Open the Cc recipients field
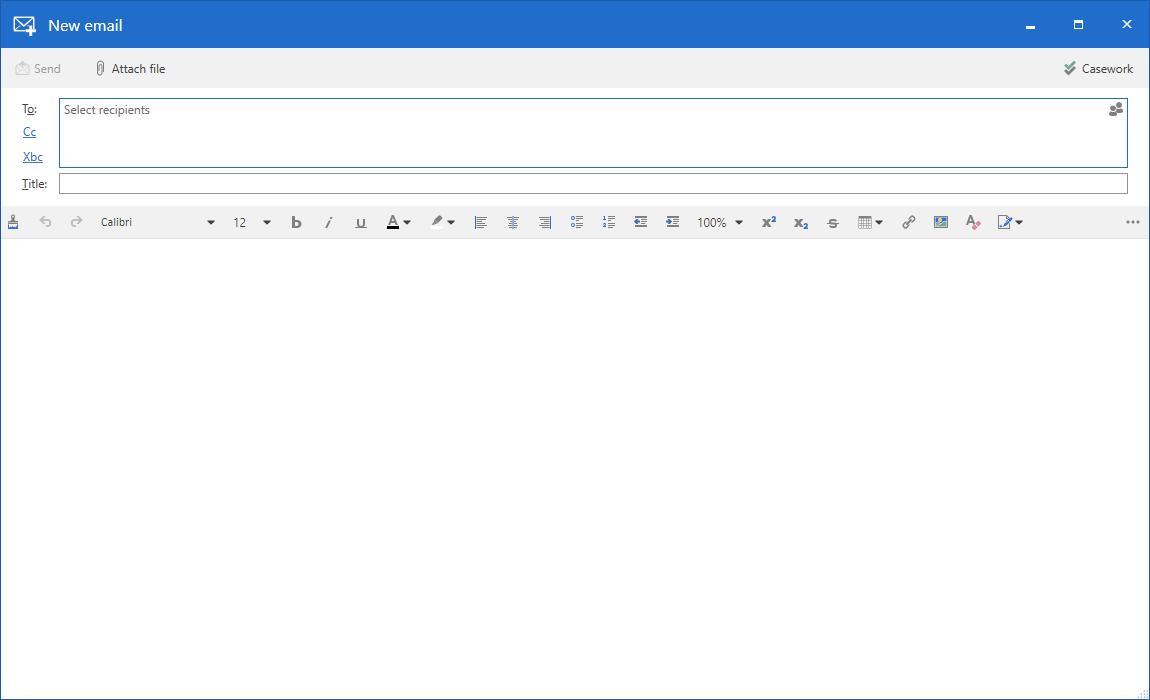Screen dimensions: 1150x700 tap(29, 132)
